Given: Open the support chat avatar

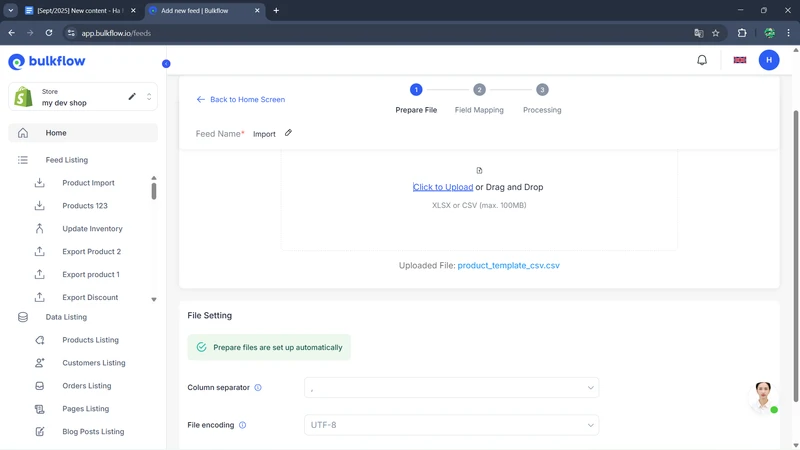Looking at the screenshot, I should [x=763, y=396].
